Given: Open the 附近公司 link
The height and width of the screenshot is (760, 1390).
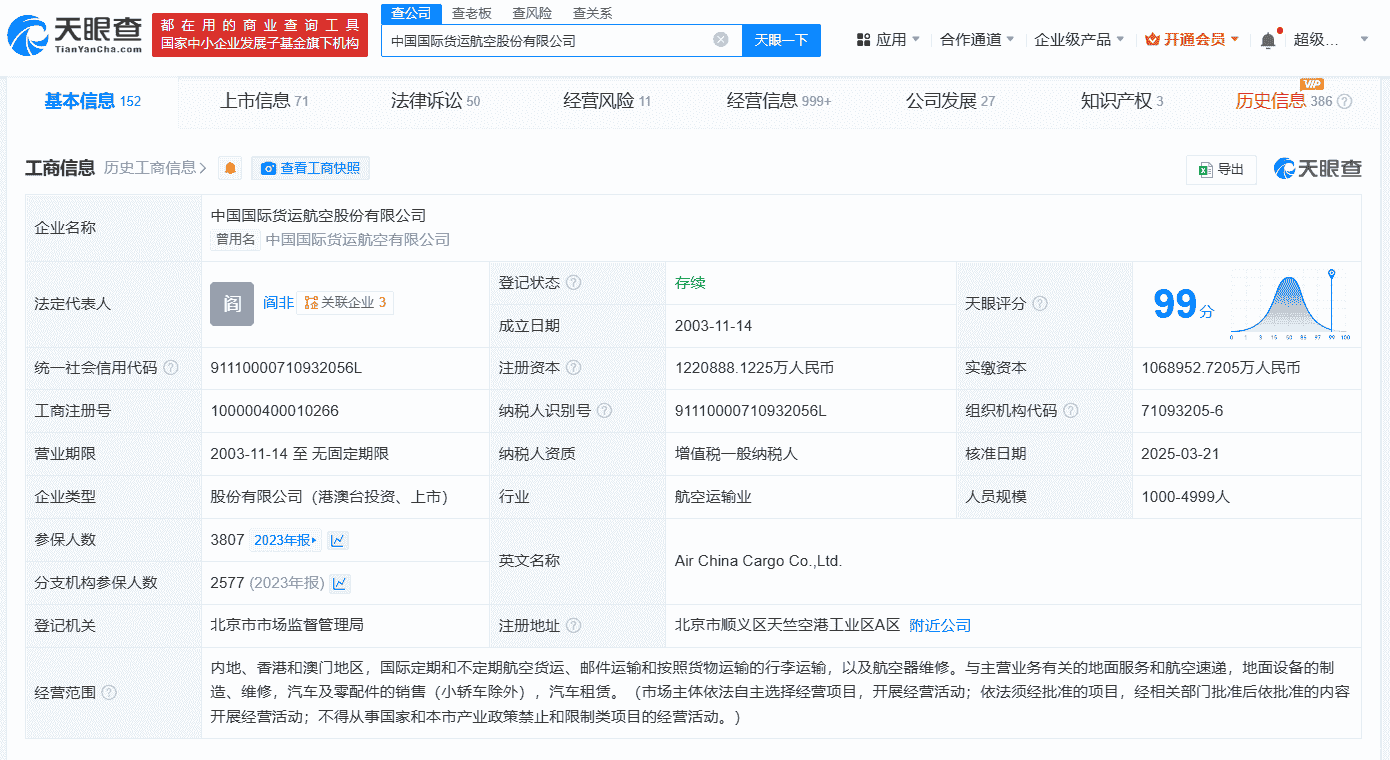Looking at the screenshot, I should pos(940,626).
